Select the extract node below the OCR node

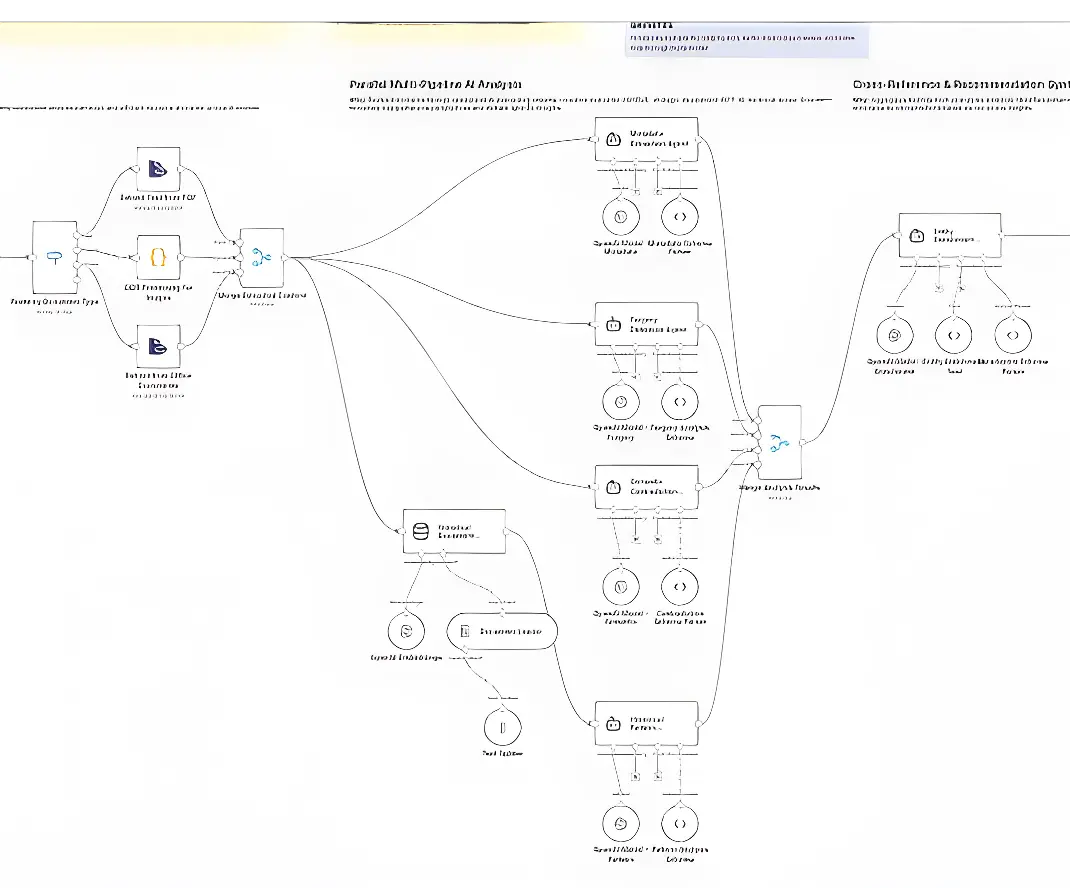click(x=158, y=346)
